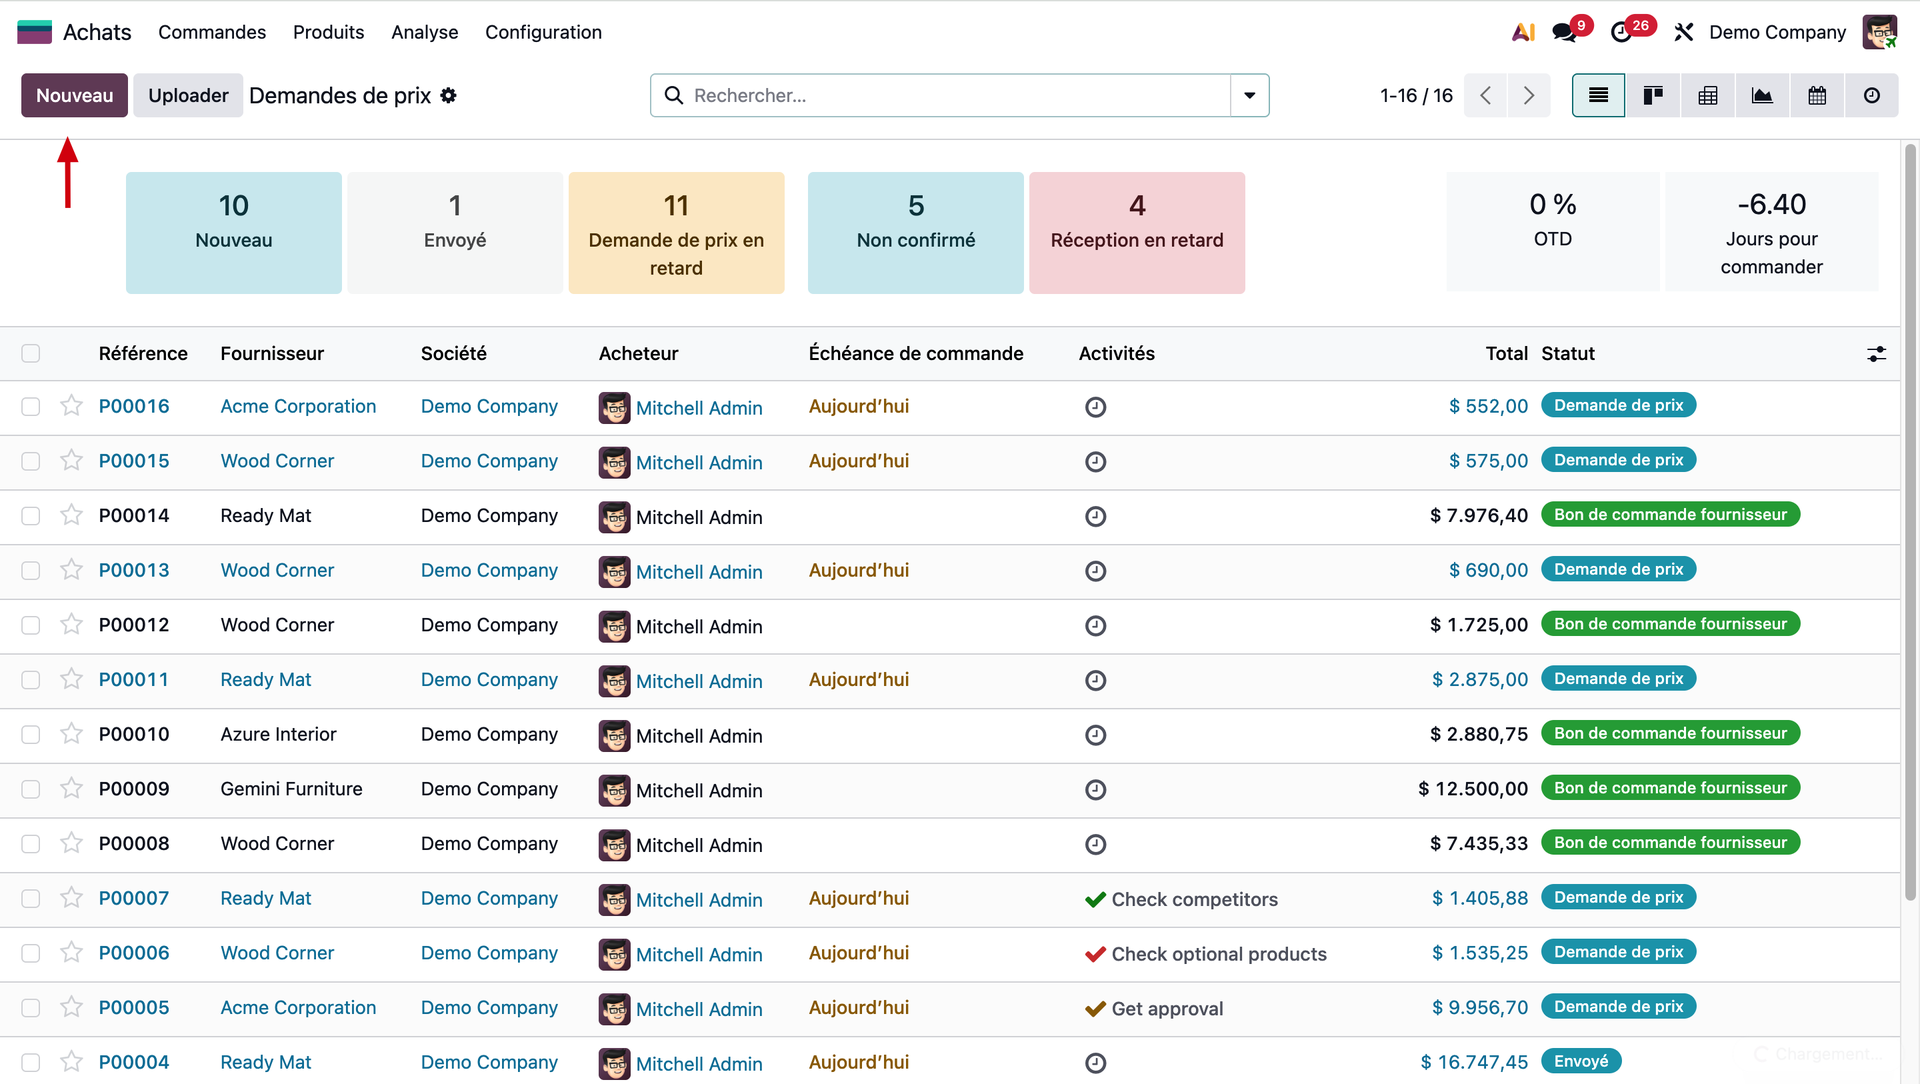The width and height of the screenshot is (1920, 1084).
Task: Select checkbox for order P00010
Action: point(31,734)
